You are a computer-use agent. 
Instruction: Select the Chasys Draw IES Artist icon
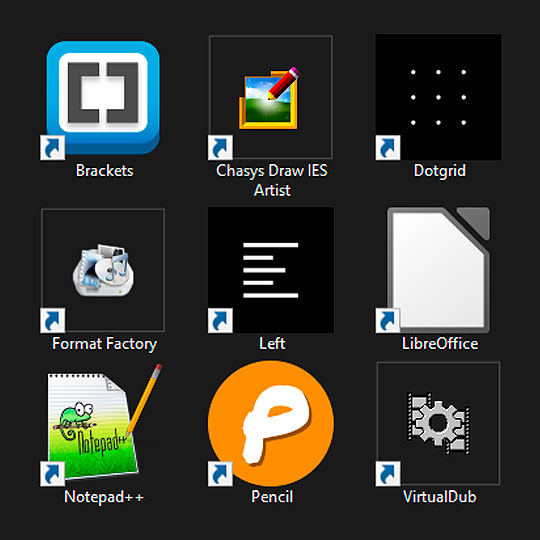[270, 98]
